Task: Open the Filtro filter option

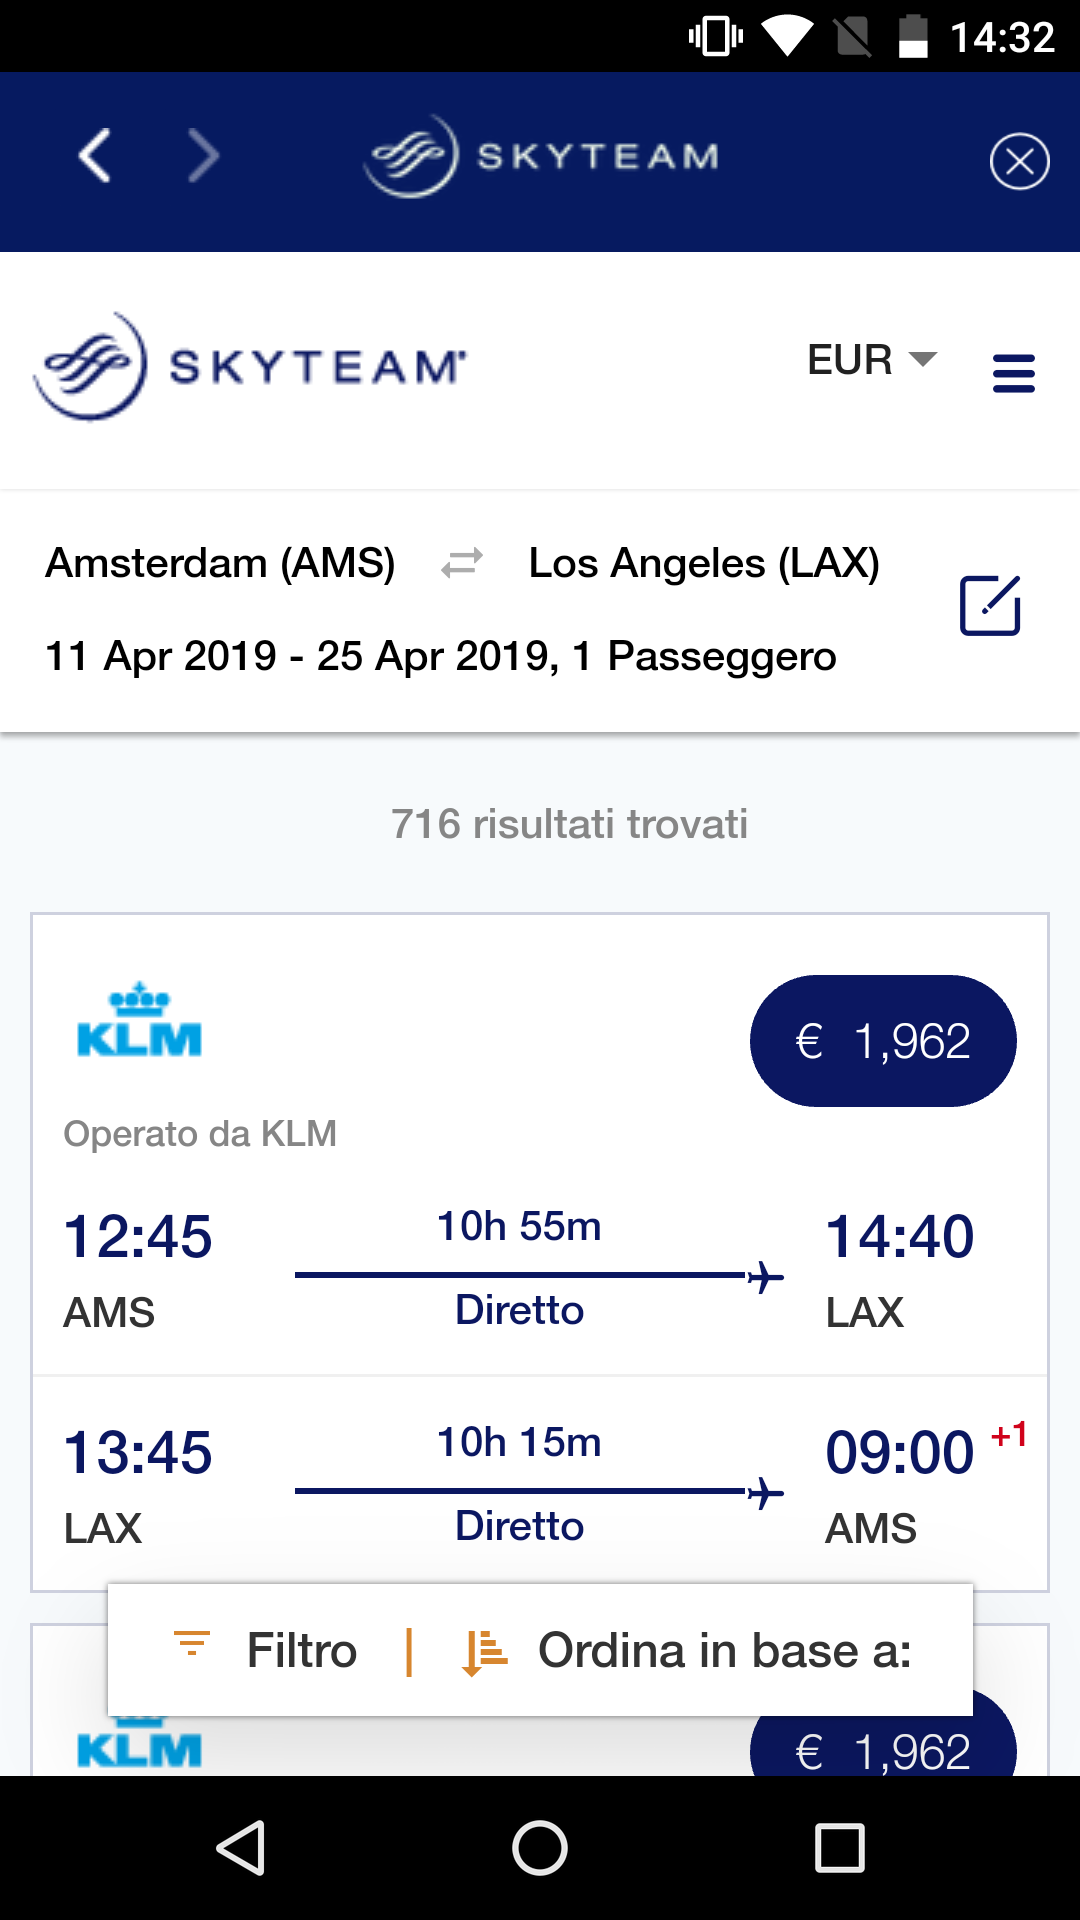Action: [301, 1651]
